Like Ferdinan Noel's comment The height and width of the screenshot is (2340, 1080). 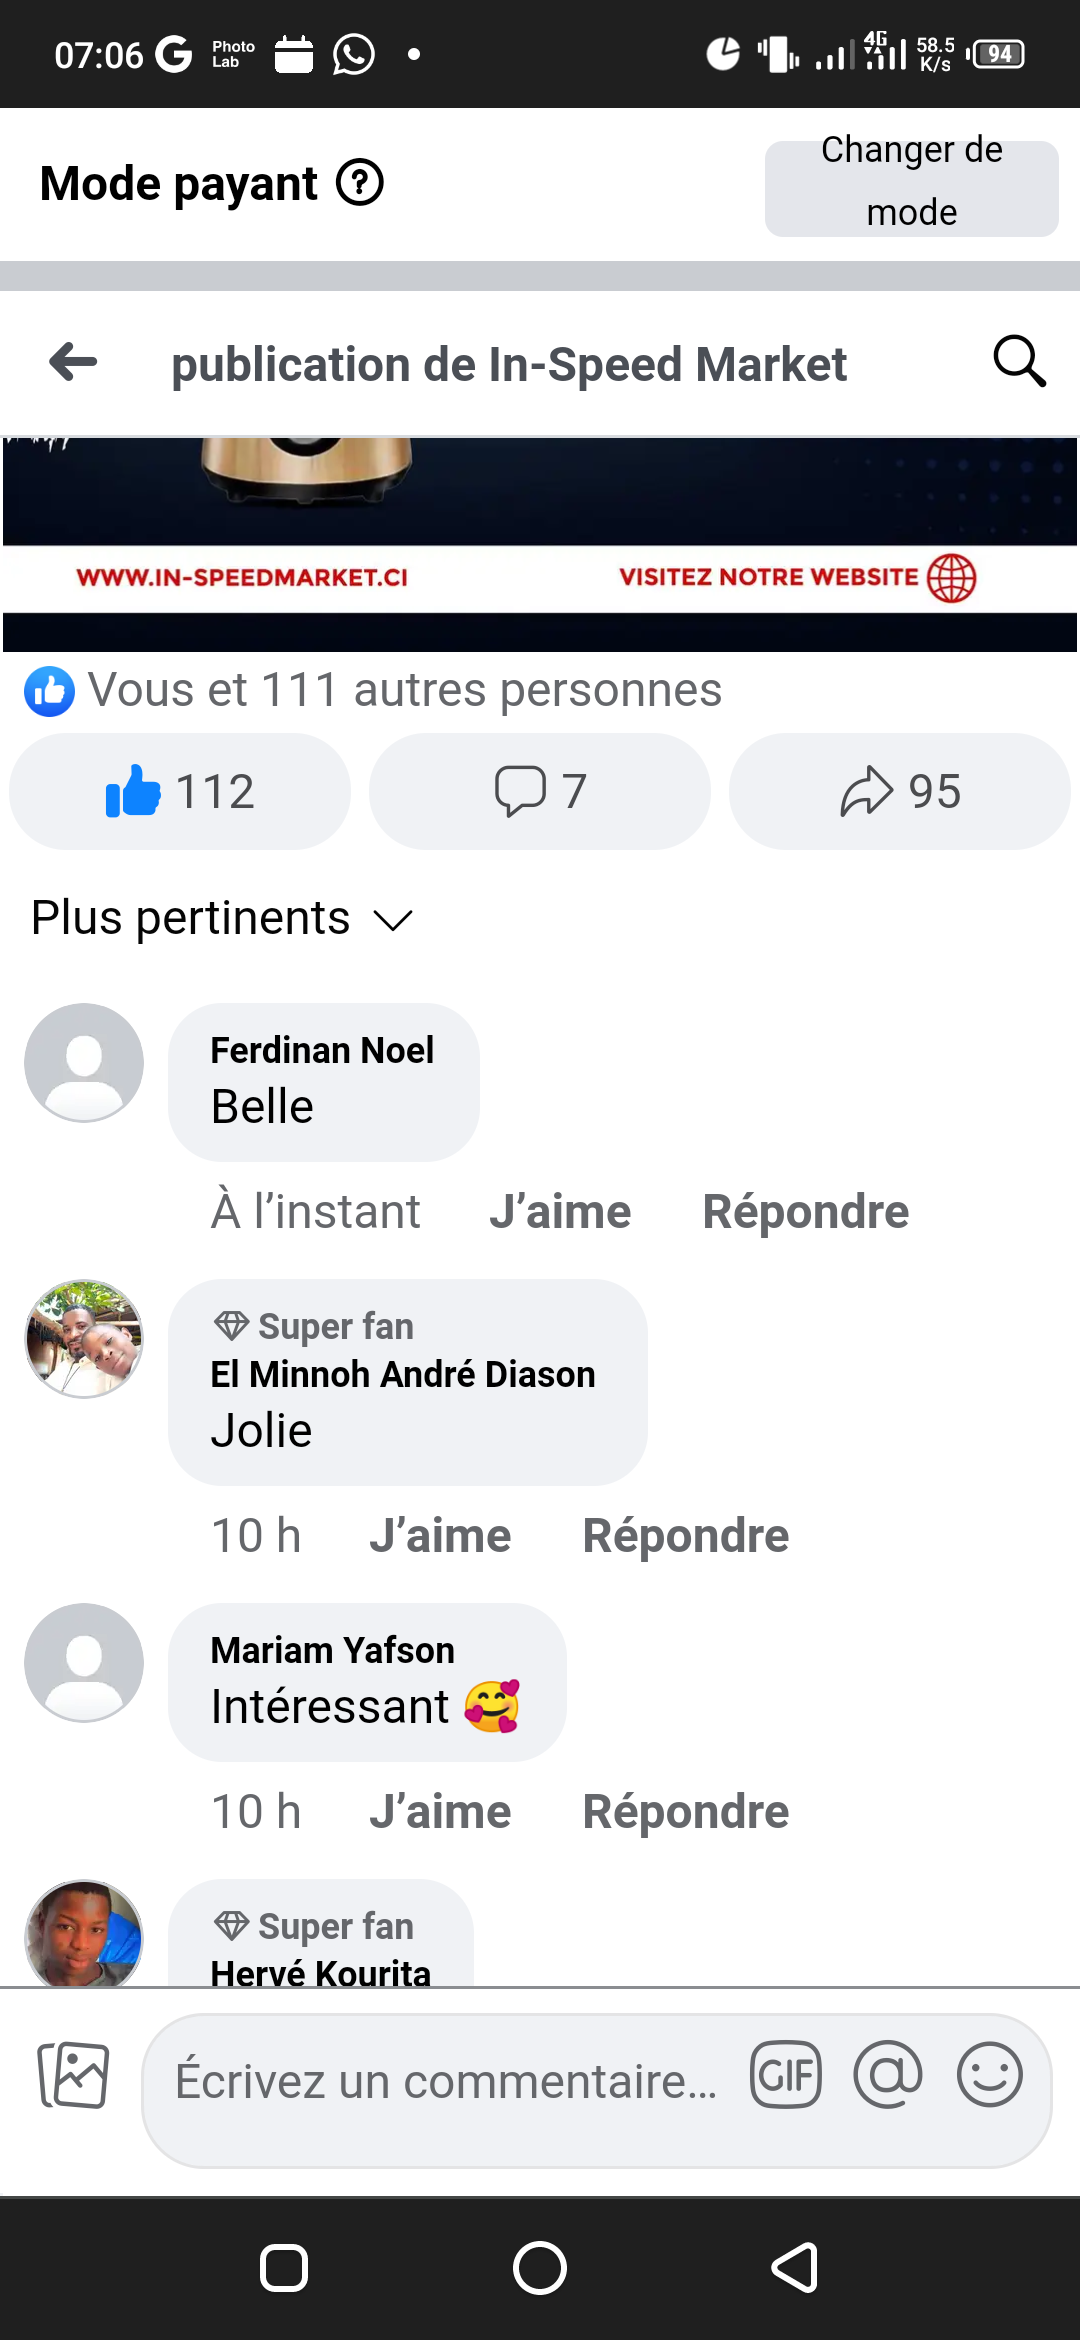coord(560,1212)
